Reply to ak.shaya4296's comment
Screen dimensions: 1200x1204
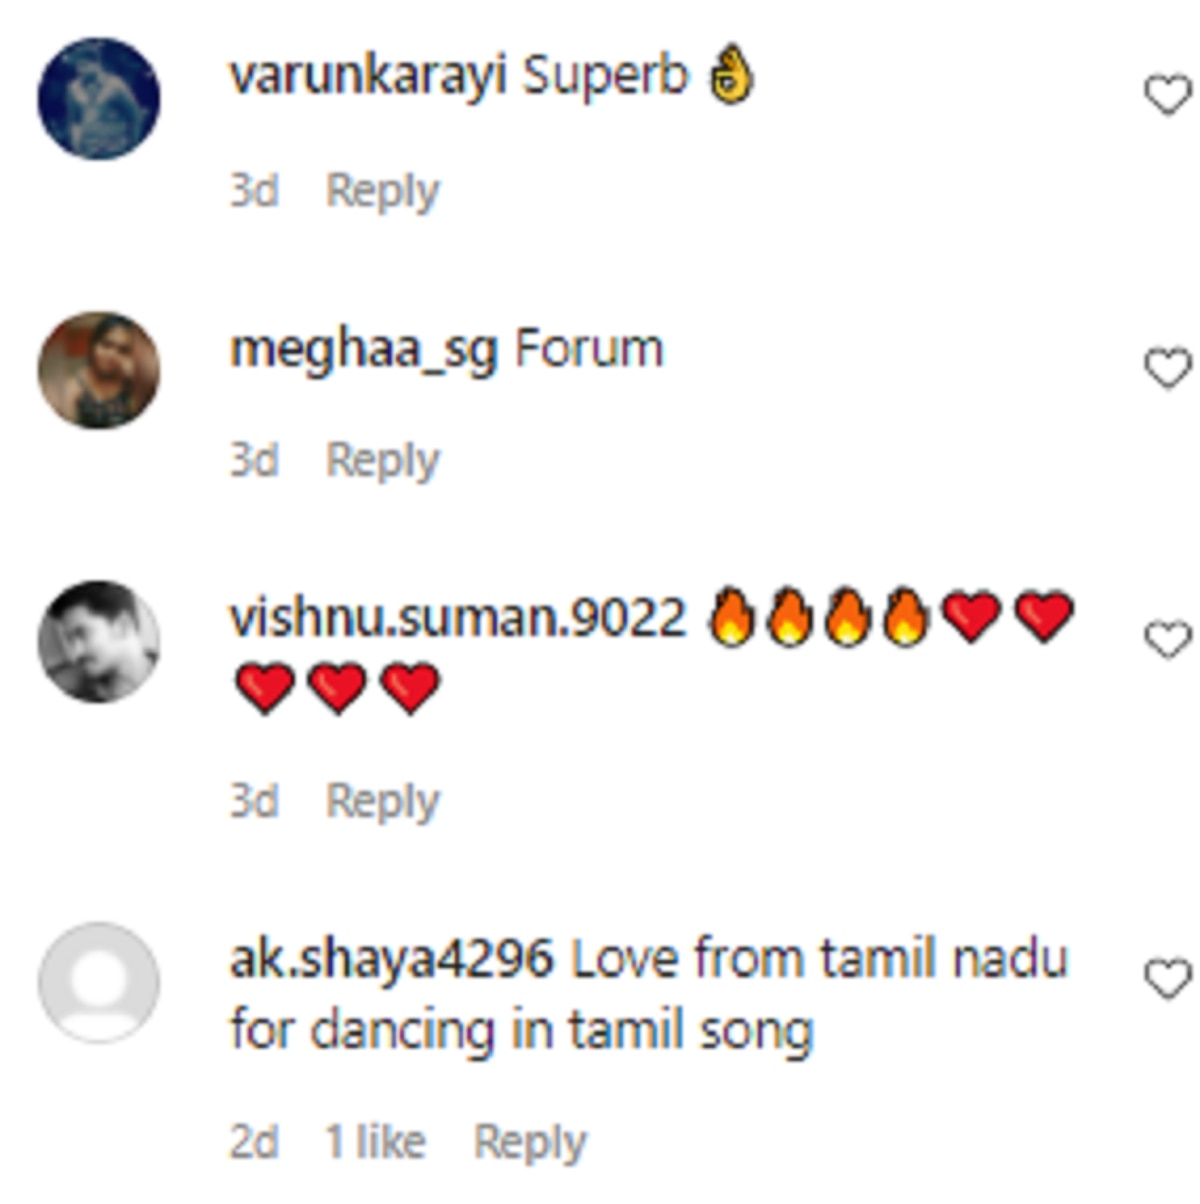pos(530,1143)
